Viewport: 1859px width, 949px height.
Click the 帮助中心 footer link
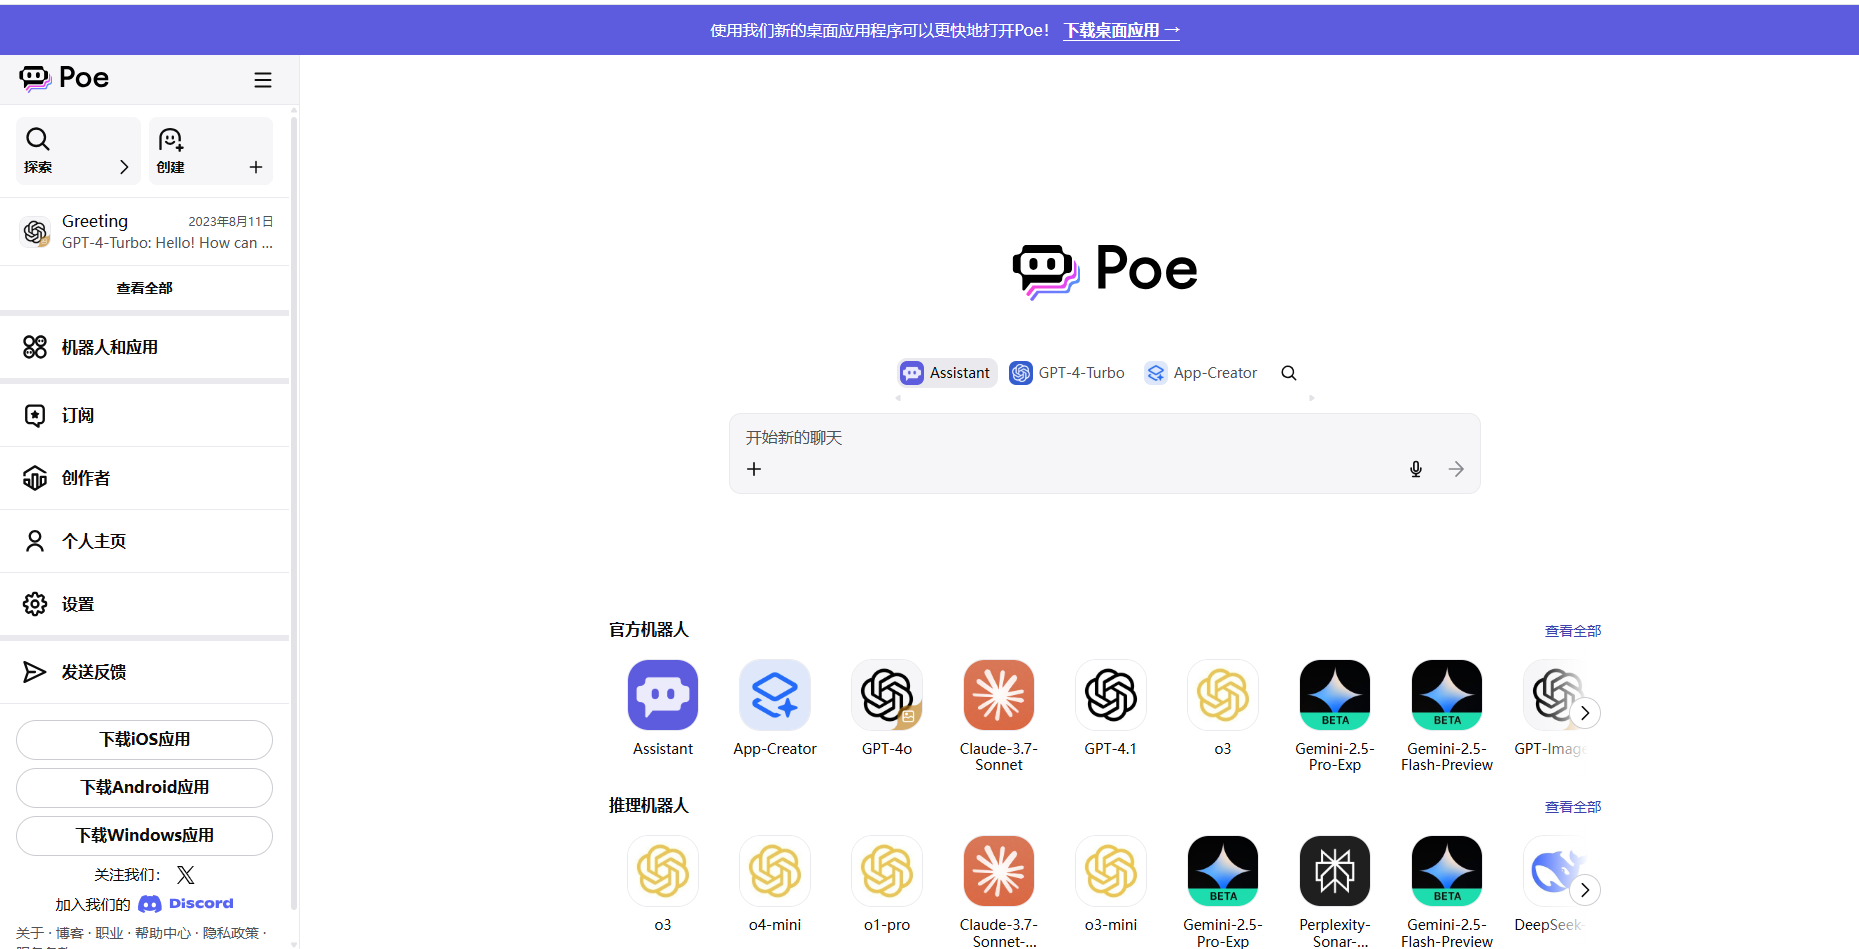click(x=163, y=933)
